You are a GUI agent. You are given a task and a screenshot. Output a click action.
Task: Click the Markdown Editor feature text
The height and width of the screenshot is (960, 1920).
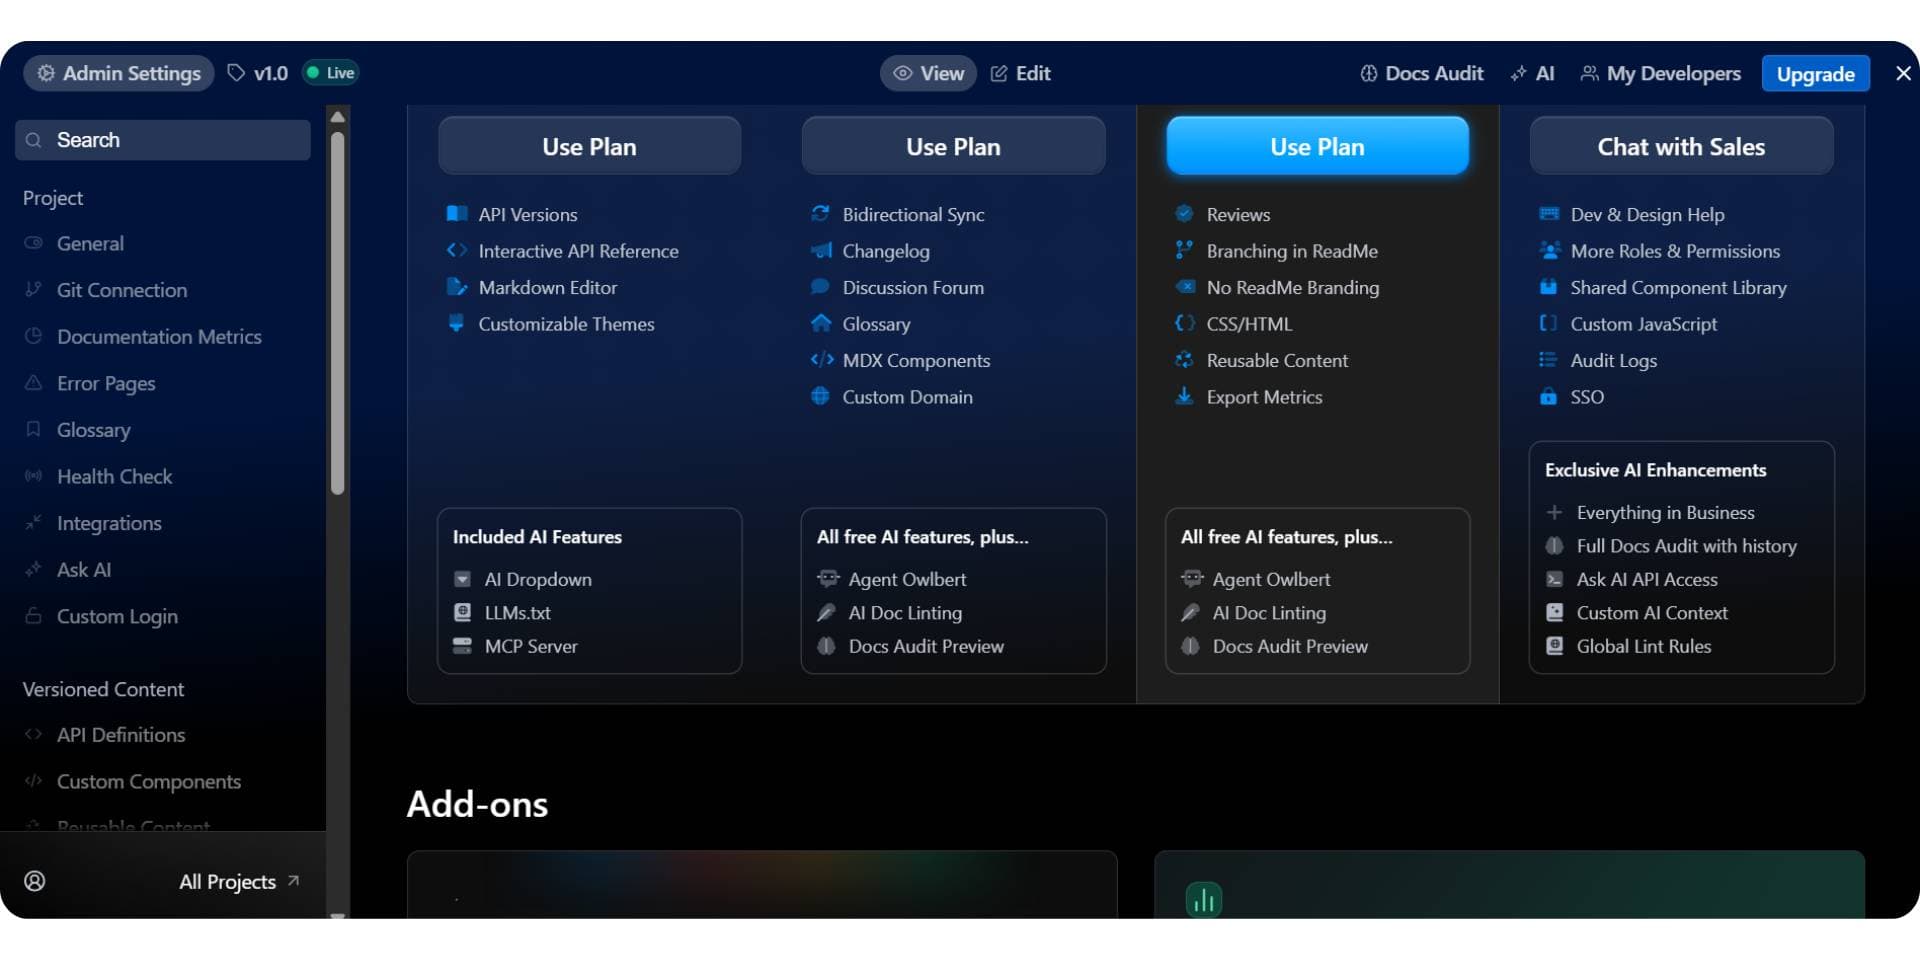pos(547,287)
